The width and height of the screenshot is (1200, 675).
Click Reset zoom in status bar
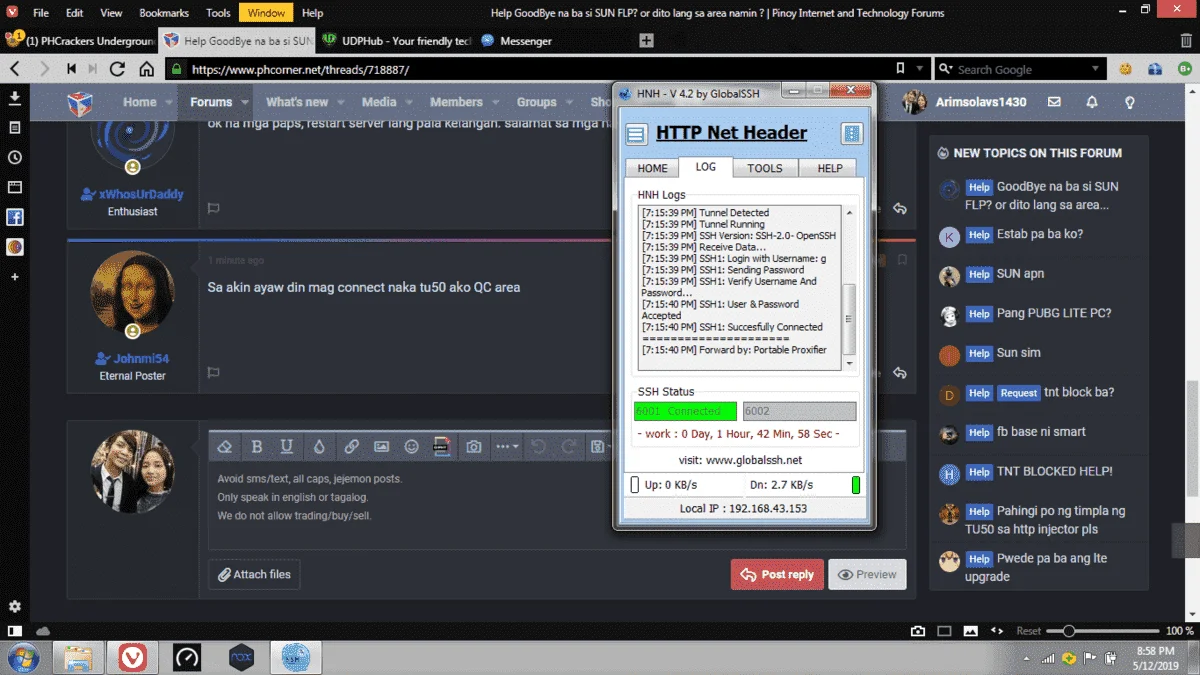(1029, 631)
